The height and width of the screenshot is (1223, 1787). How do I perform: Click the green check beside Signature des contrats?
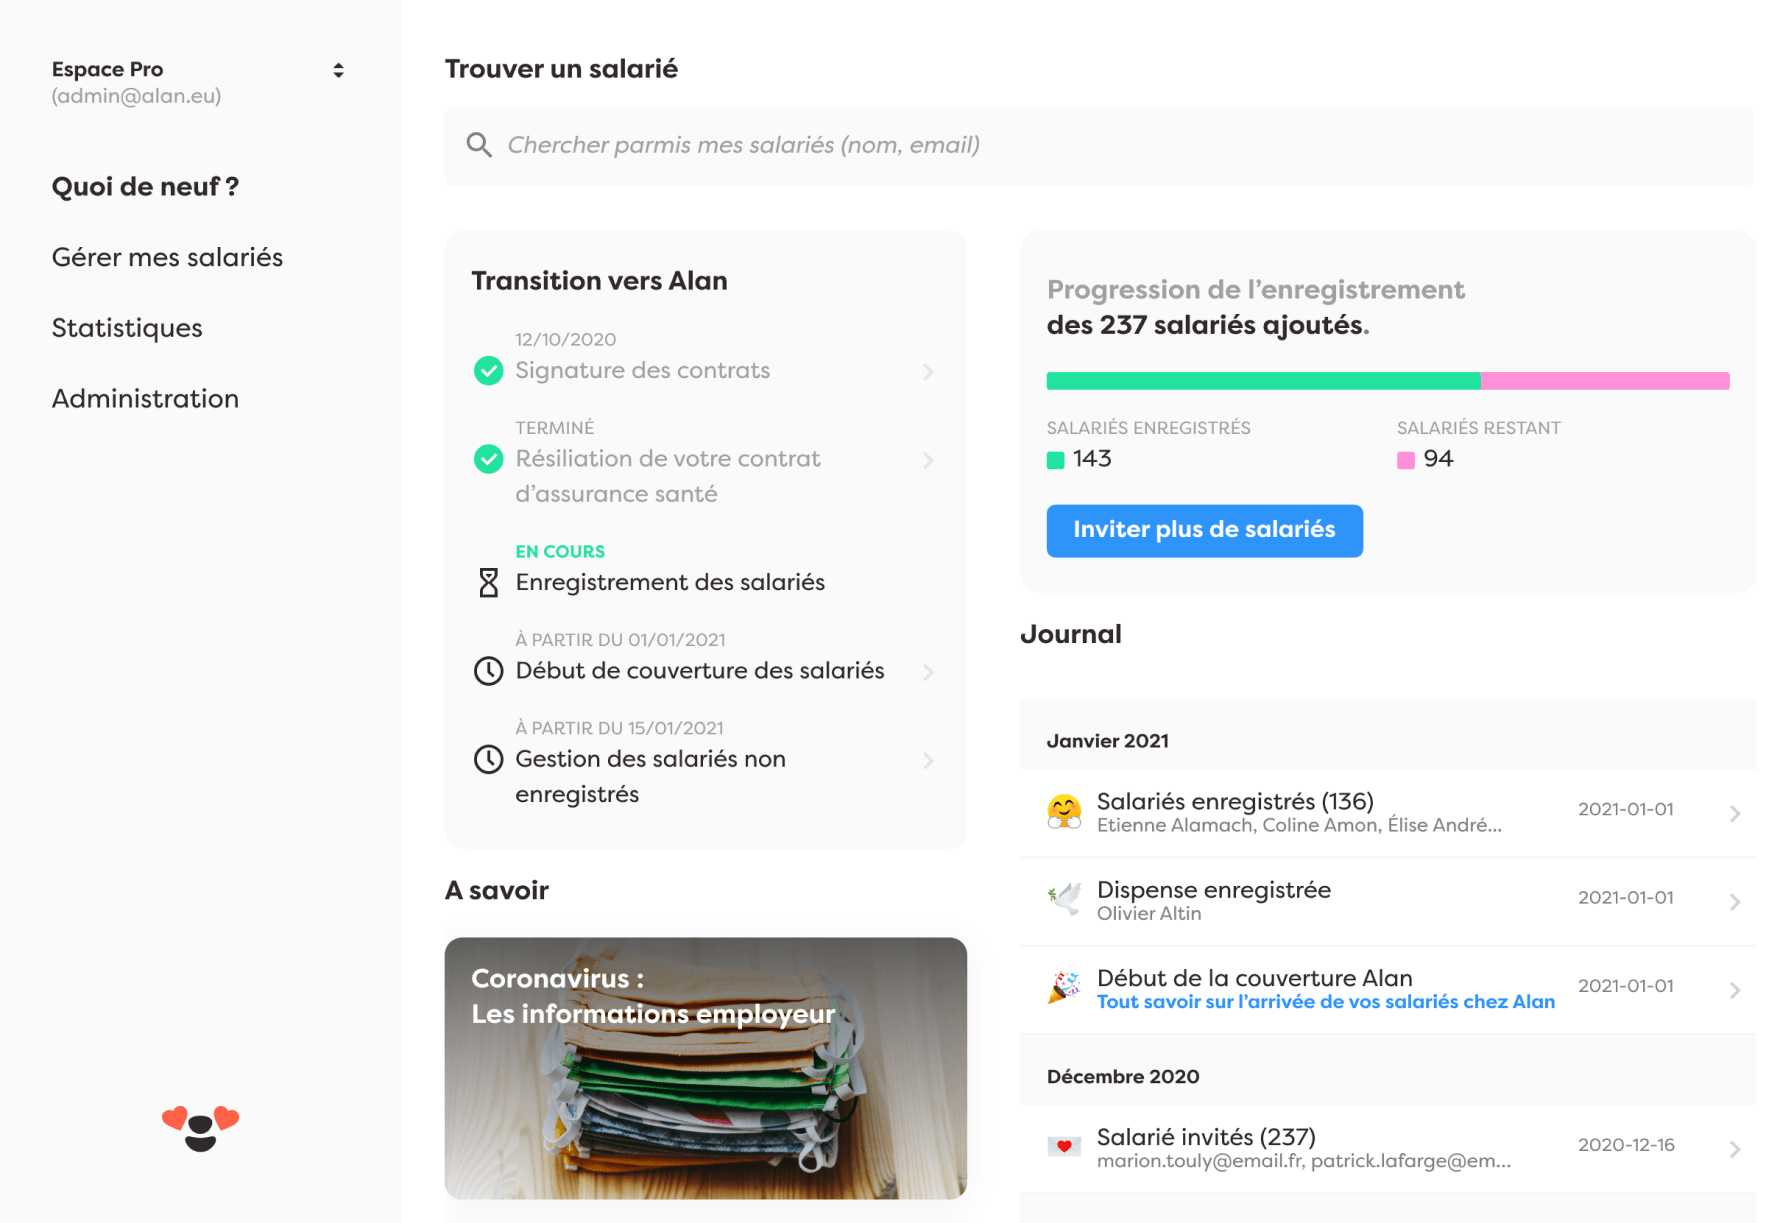pyautogui.click(x=488, y=371)
